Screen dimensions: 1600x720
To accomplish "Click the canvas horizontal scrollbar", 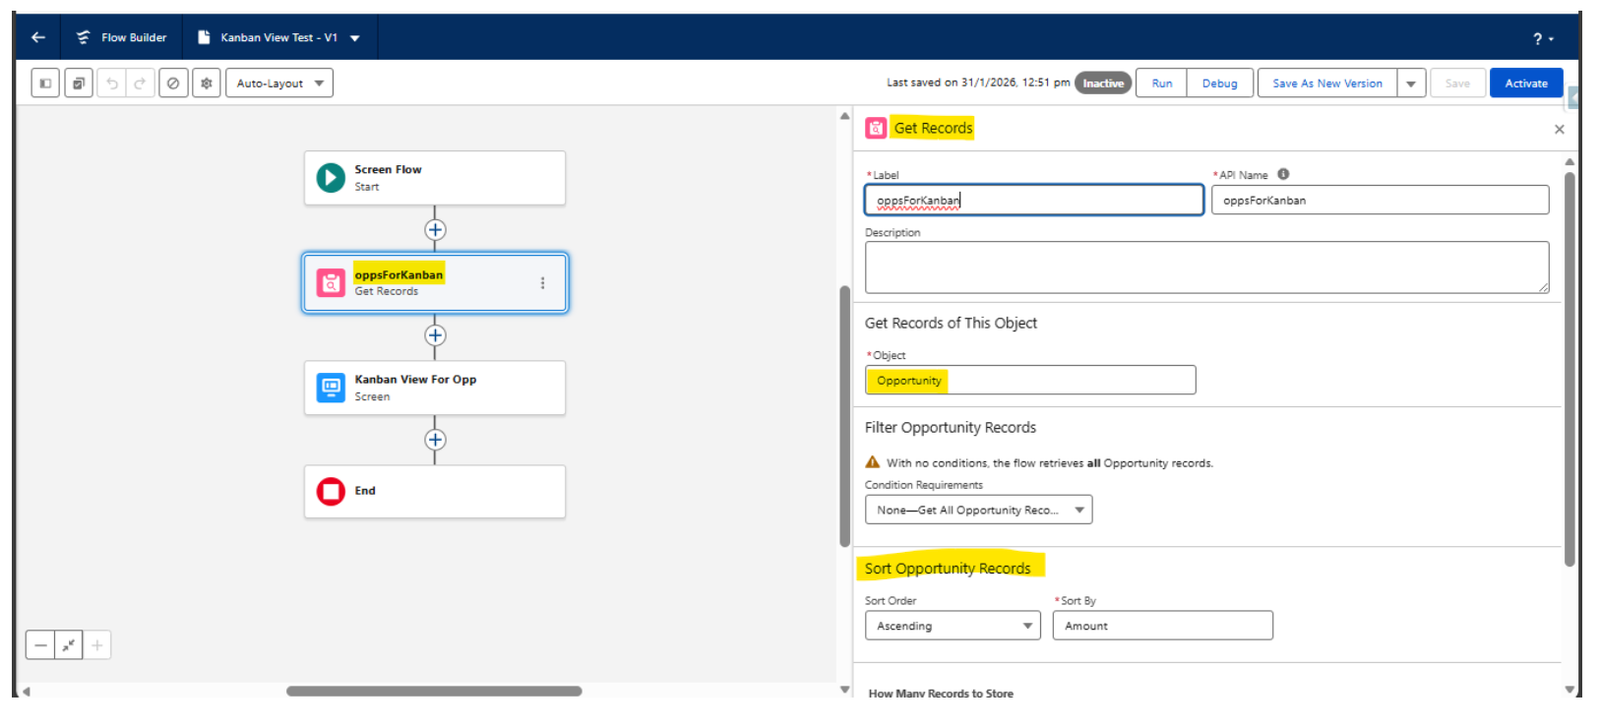I will [434, 691].
